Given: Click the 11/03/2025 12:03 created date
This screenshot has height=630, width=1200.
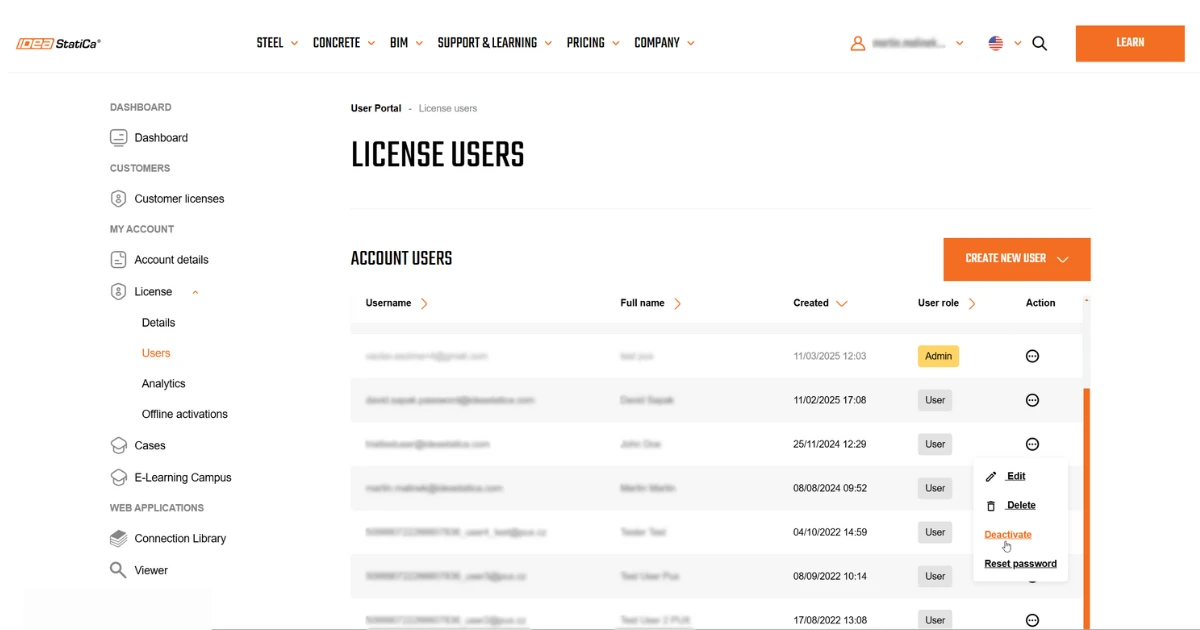Looking at the screenshot, I should tap(829, 356).
